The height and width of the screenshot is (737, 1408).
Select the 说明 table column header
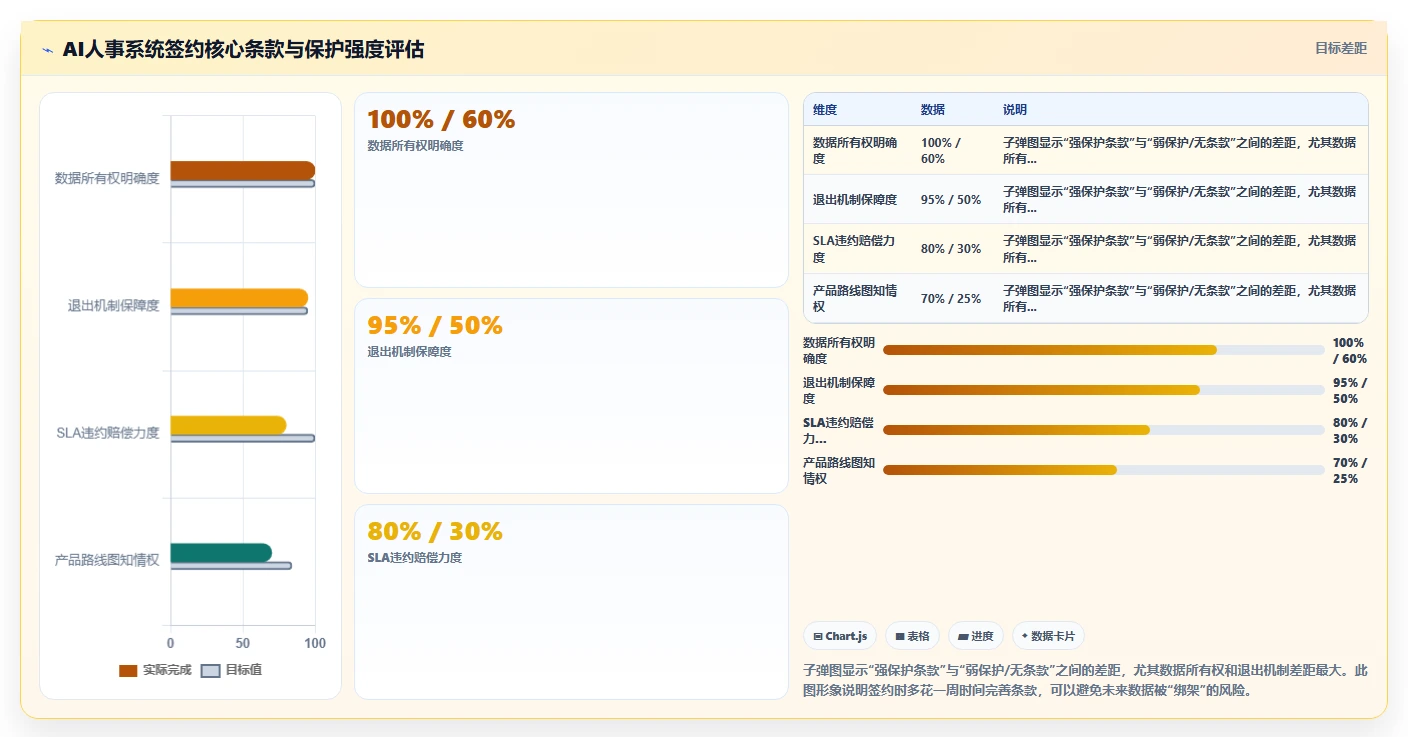(1015, 110)
